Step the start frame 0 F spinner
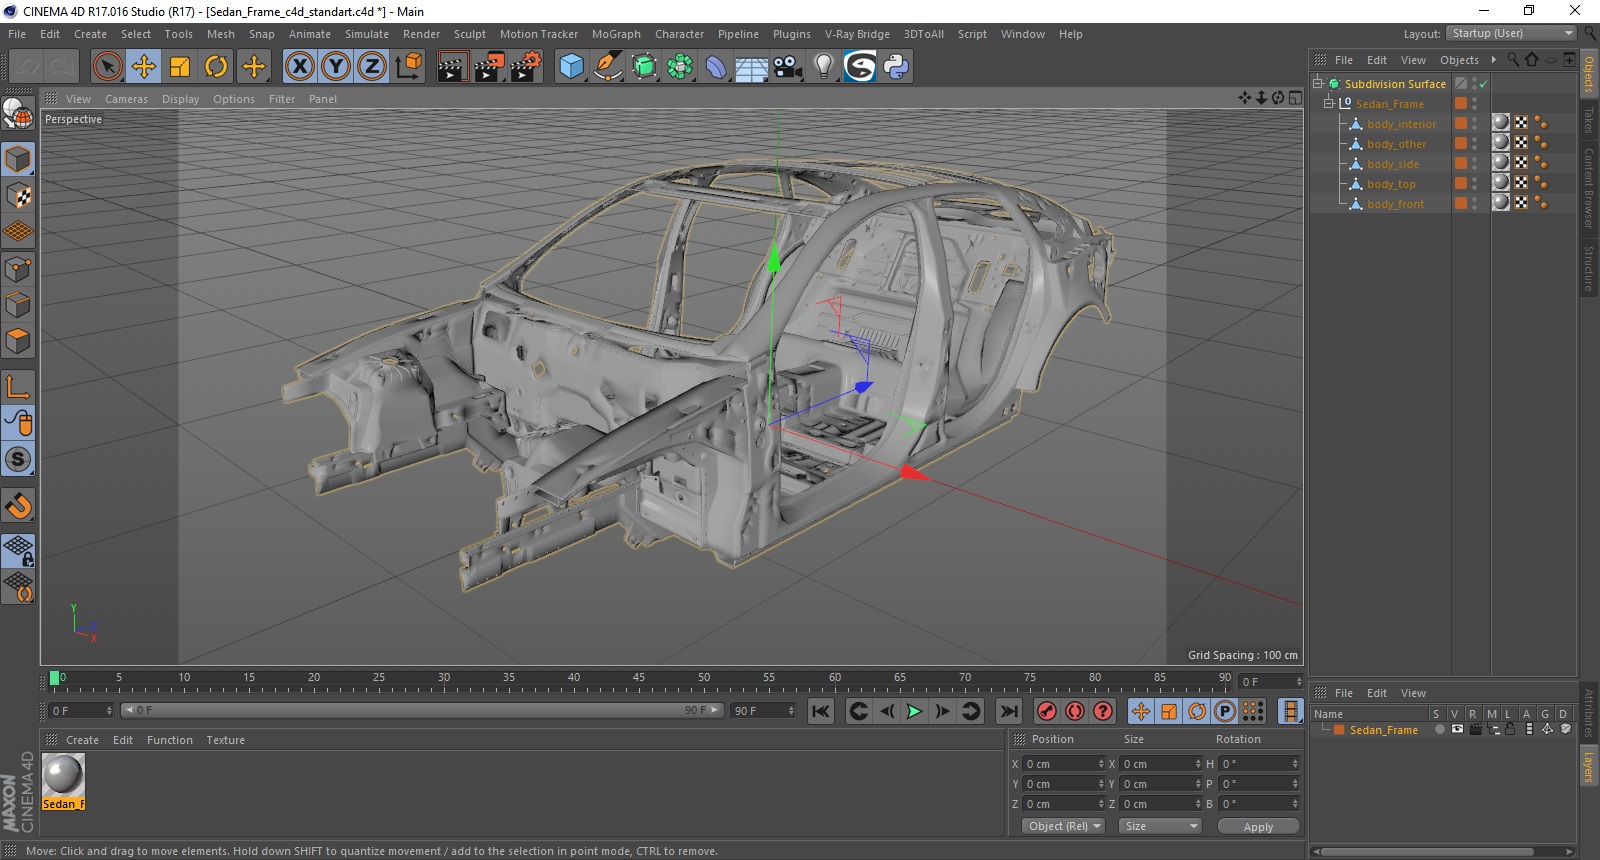1600x860 pixels. pos(109,711)
